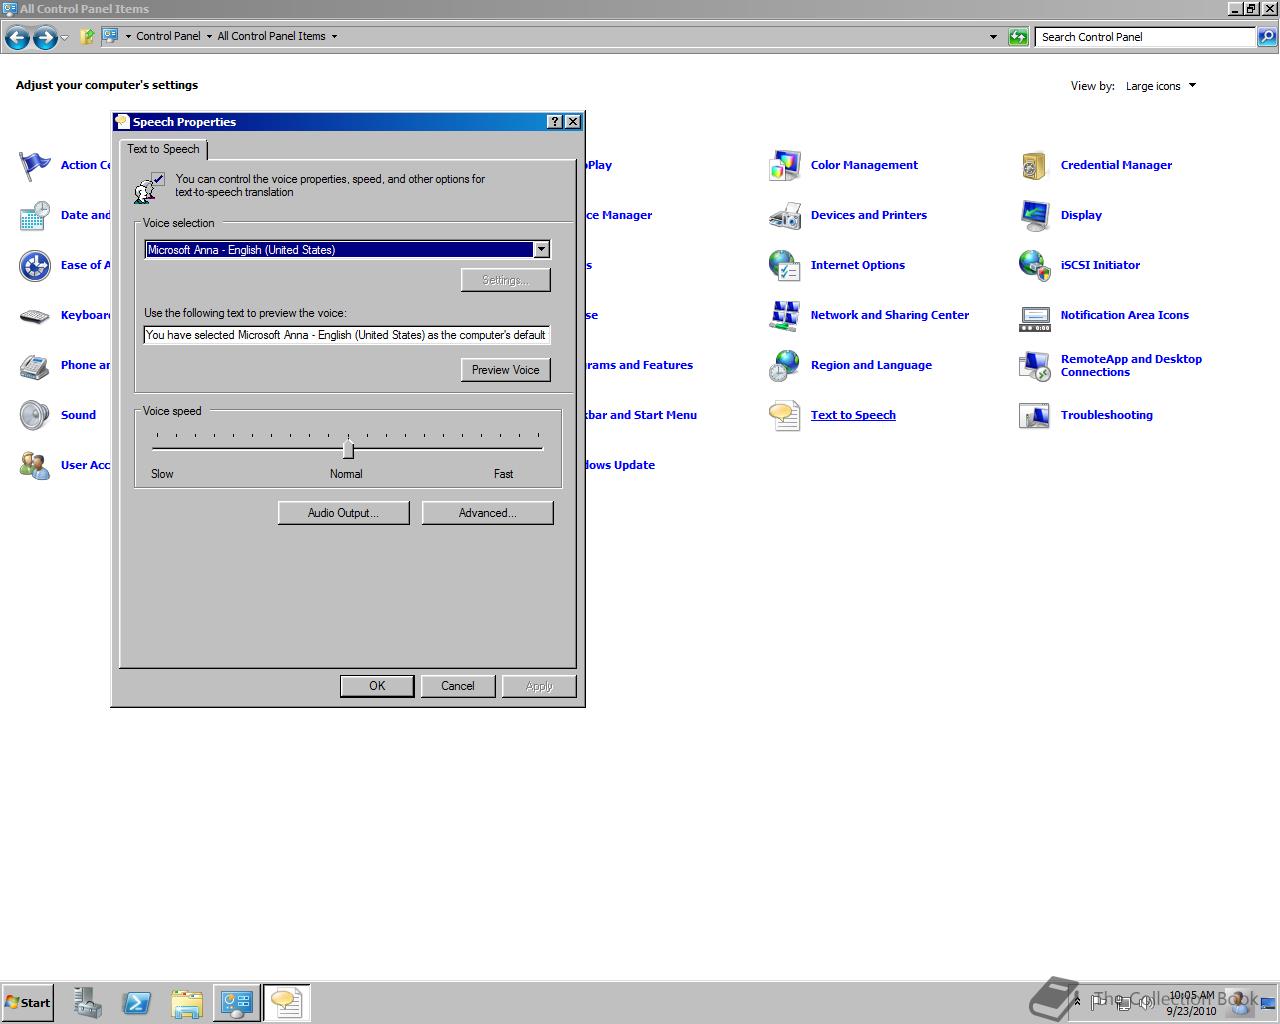Open the Display monitor icon
The height and width of the screenshot is (1024, 1280).
(x=1035, y=216)
